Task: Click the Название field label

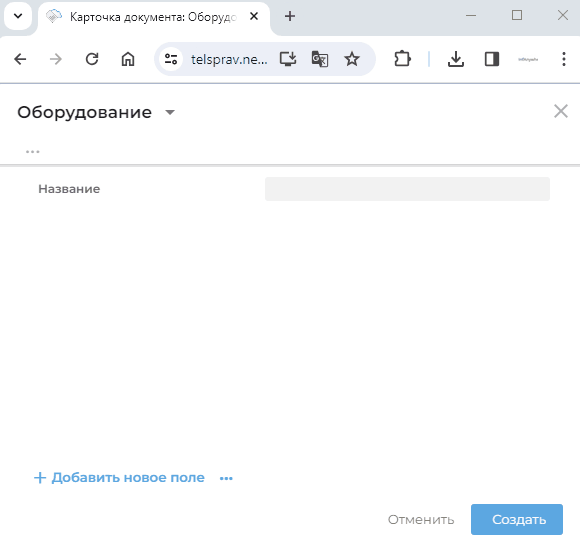Action: tap(69, 189)
